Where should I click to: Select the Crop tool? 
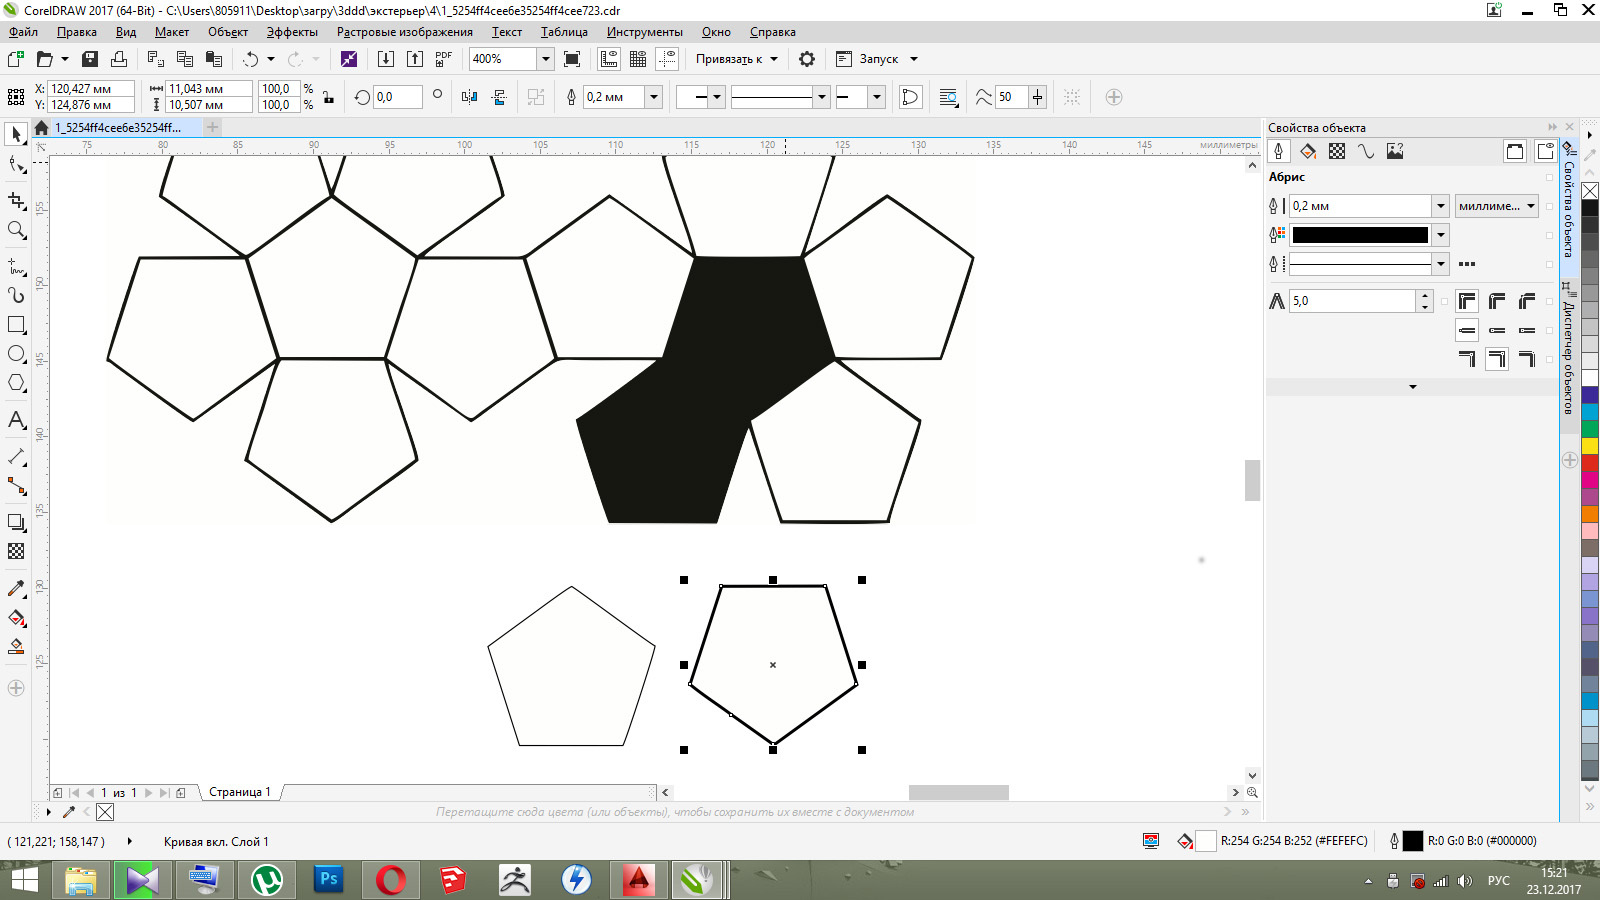(16, 201)
